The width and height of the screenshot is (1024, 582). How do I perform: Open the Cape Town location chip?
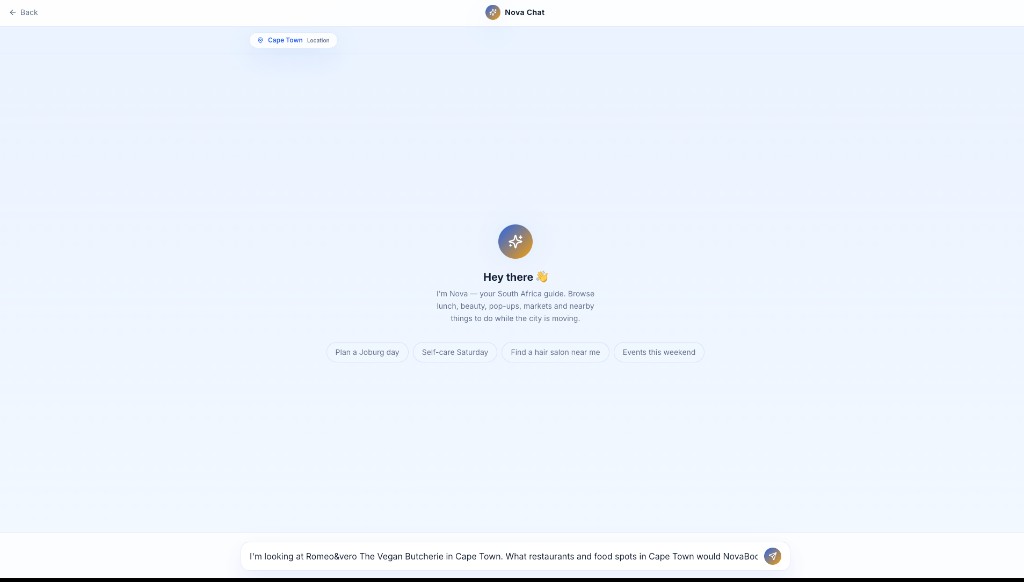pos(293,40)
